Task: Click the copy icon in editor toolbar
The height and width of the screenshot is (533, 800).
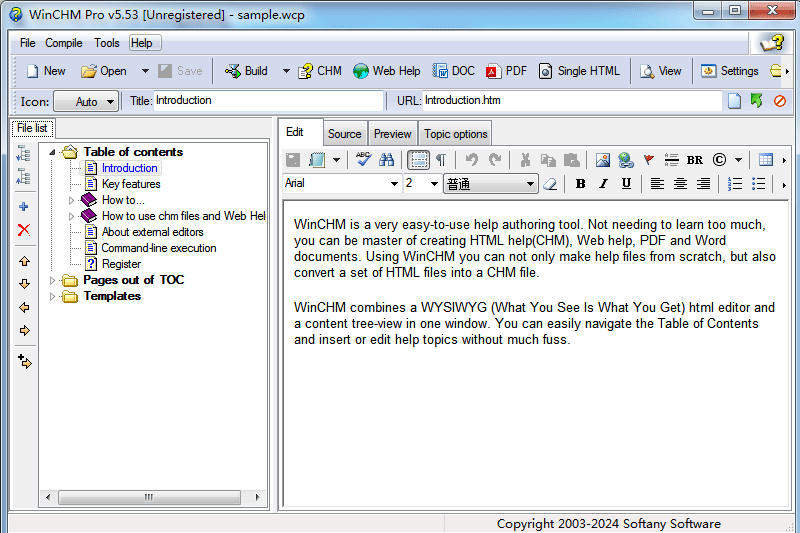Action: tap(548, 160)
